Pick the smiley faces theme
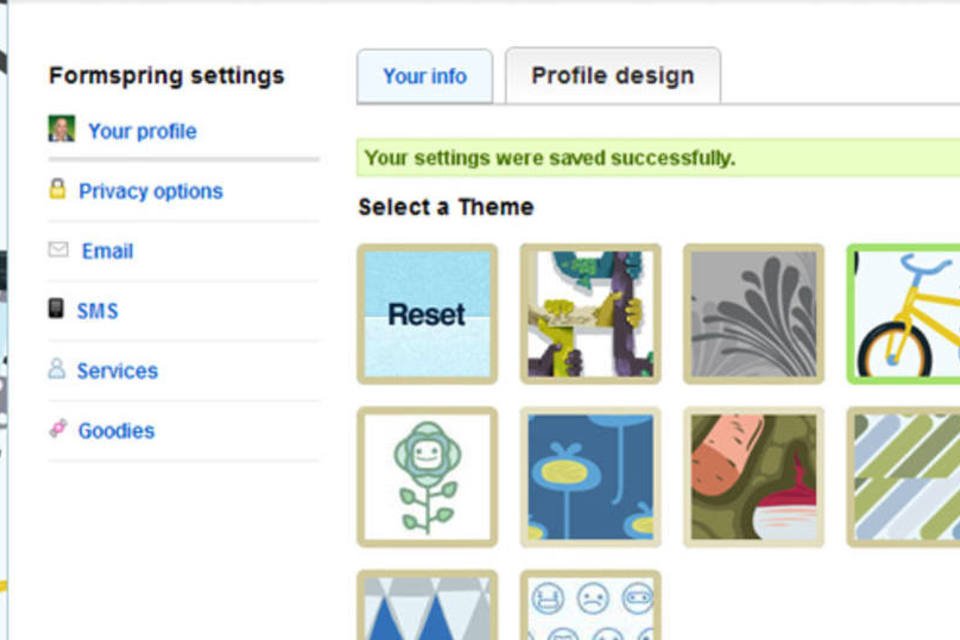960x640 pixels. pyautogui.click(x=590, y=608)
